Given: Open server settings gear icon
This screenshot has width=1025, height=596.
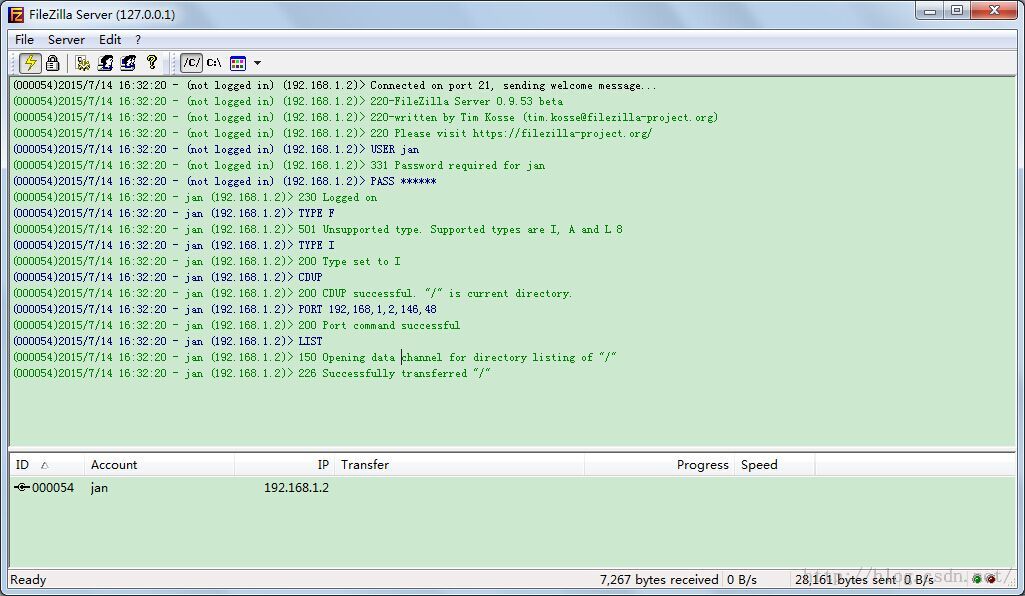Looking at the screenshot, I should click(82, 63).
